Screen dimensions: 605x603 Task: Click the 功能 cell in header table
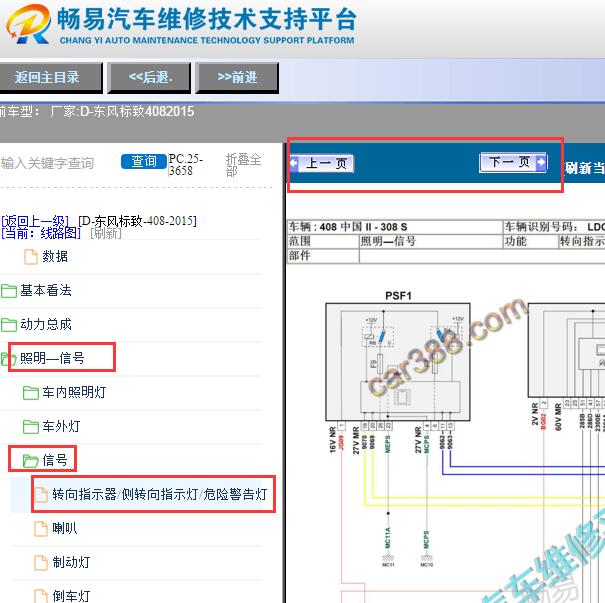(531, 242)
